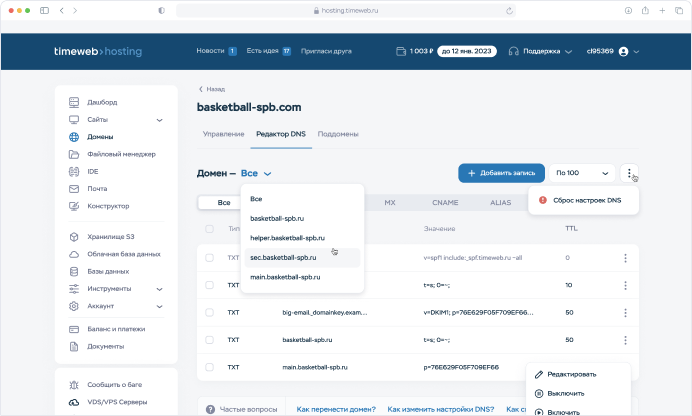Click the IDE icon in sidebar
692x416 pixels.
tap(74, 172)
